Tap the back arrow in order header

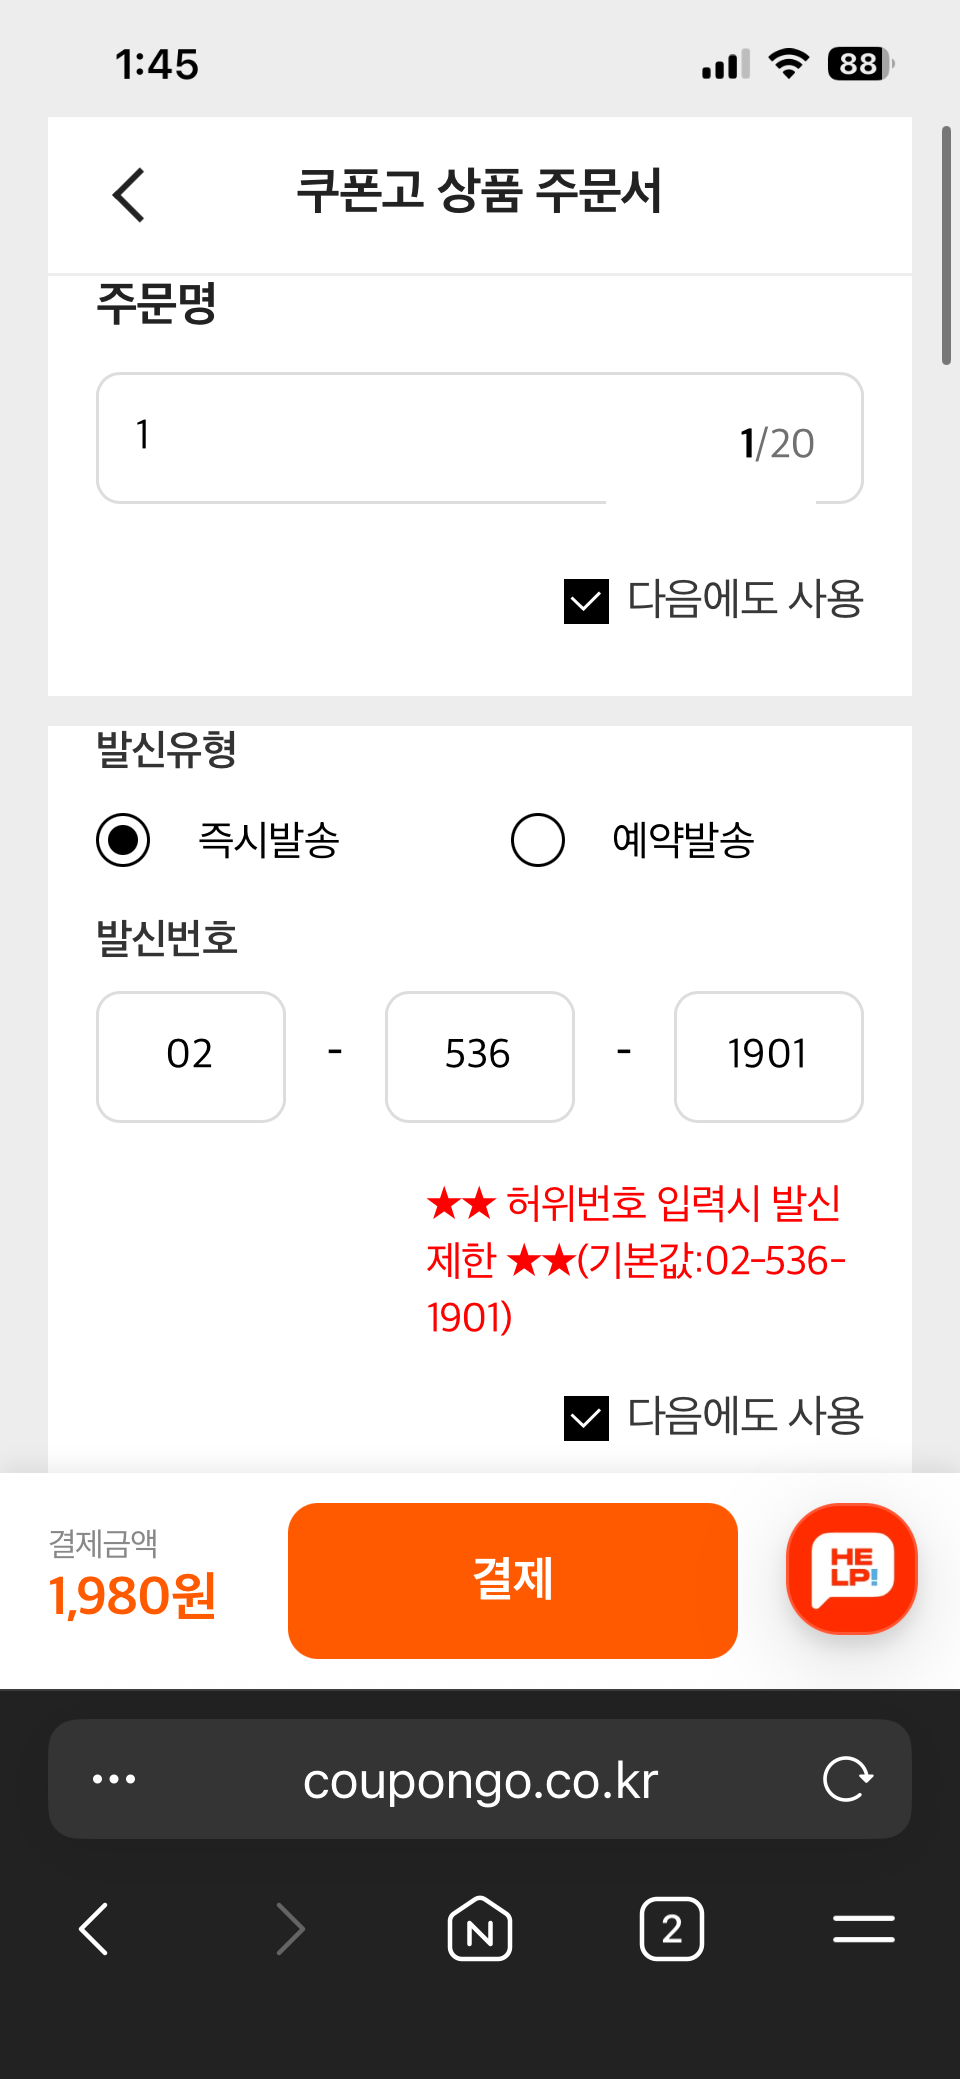tap(129, 194)
